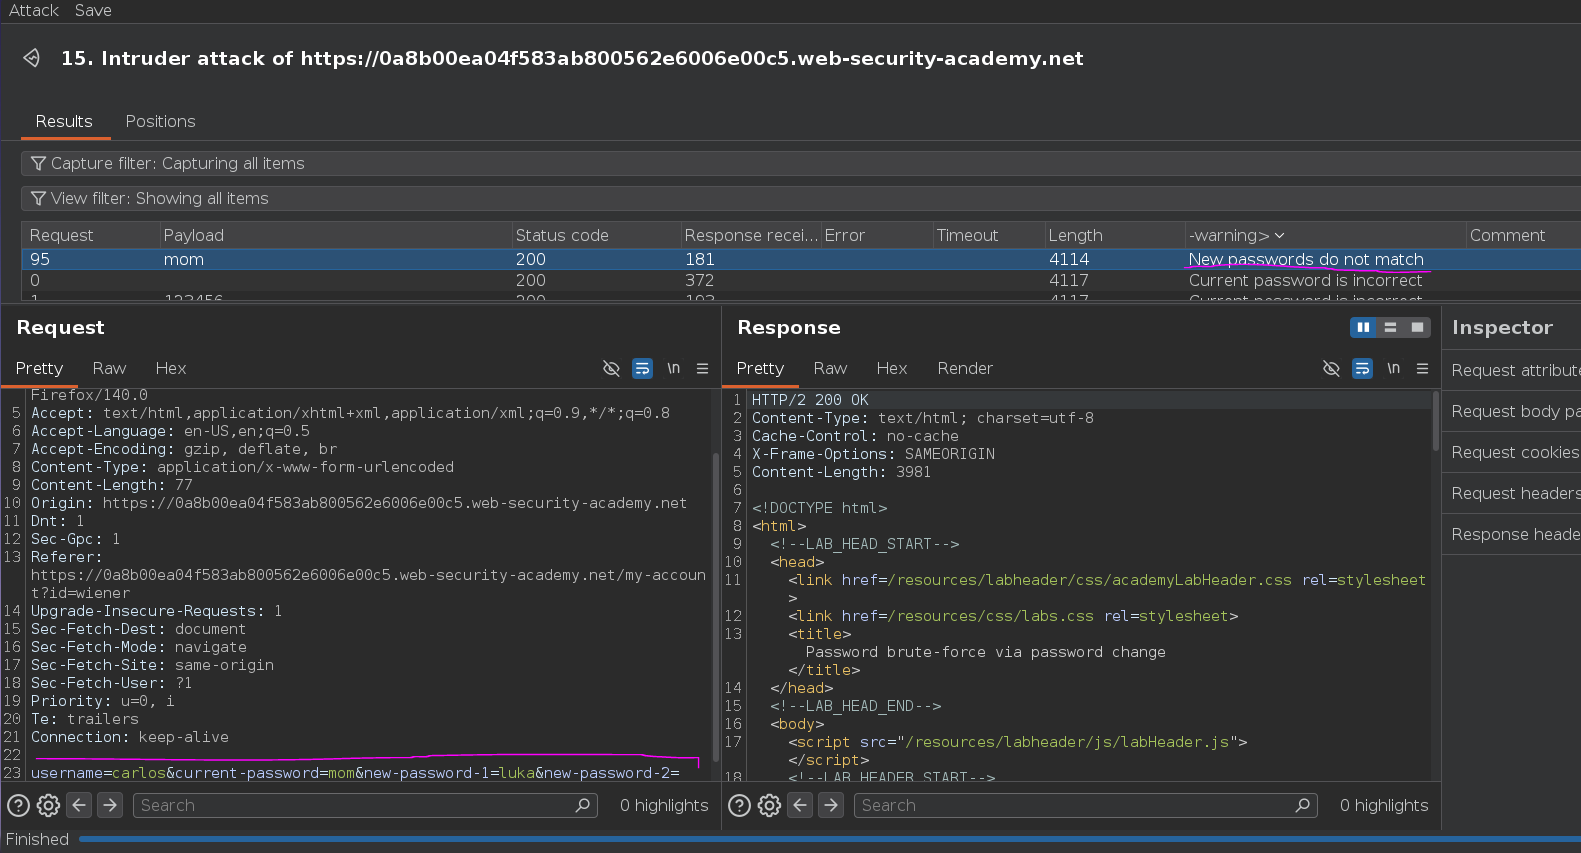Sort by the Error column header
Image resolution: width=1581 pixels, height=853 pixels.
point(876,235)
